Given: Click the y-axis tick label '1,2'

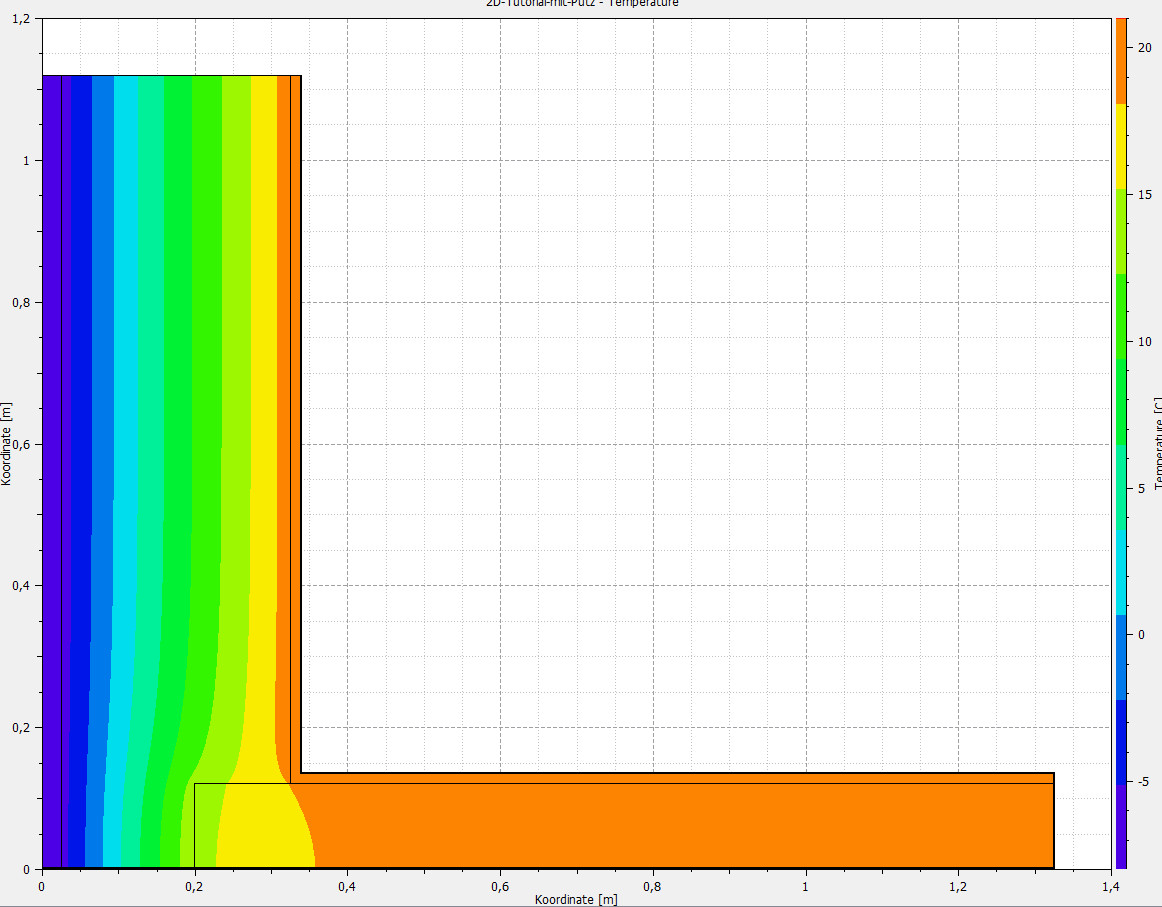Looking at the screenshot, I should 21,19.
